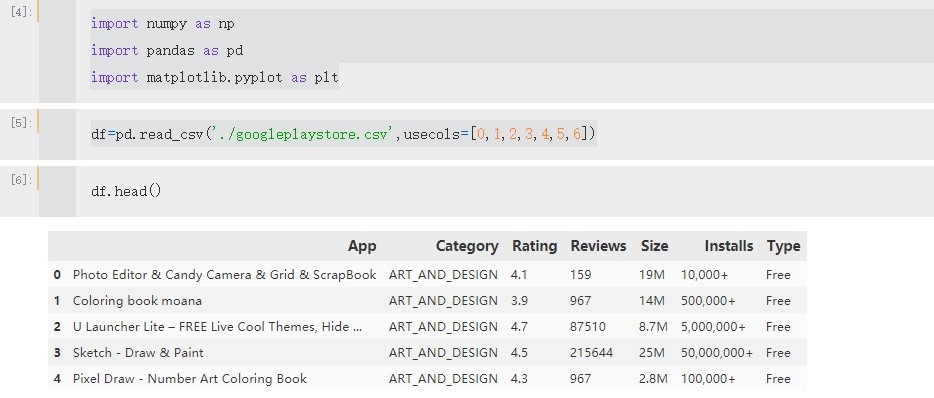Select Coloring book moana cell
Screen dimensions: 934x398
(x=137, y=301)
